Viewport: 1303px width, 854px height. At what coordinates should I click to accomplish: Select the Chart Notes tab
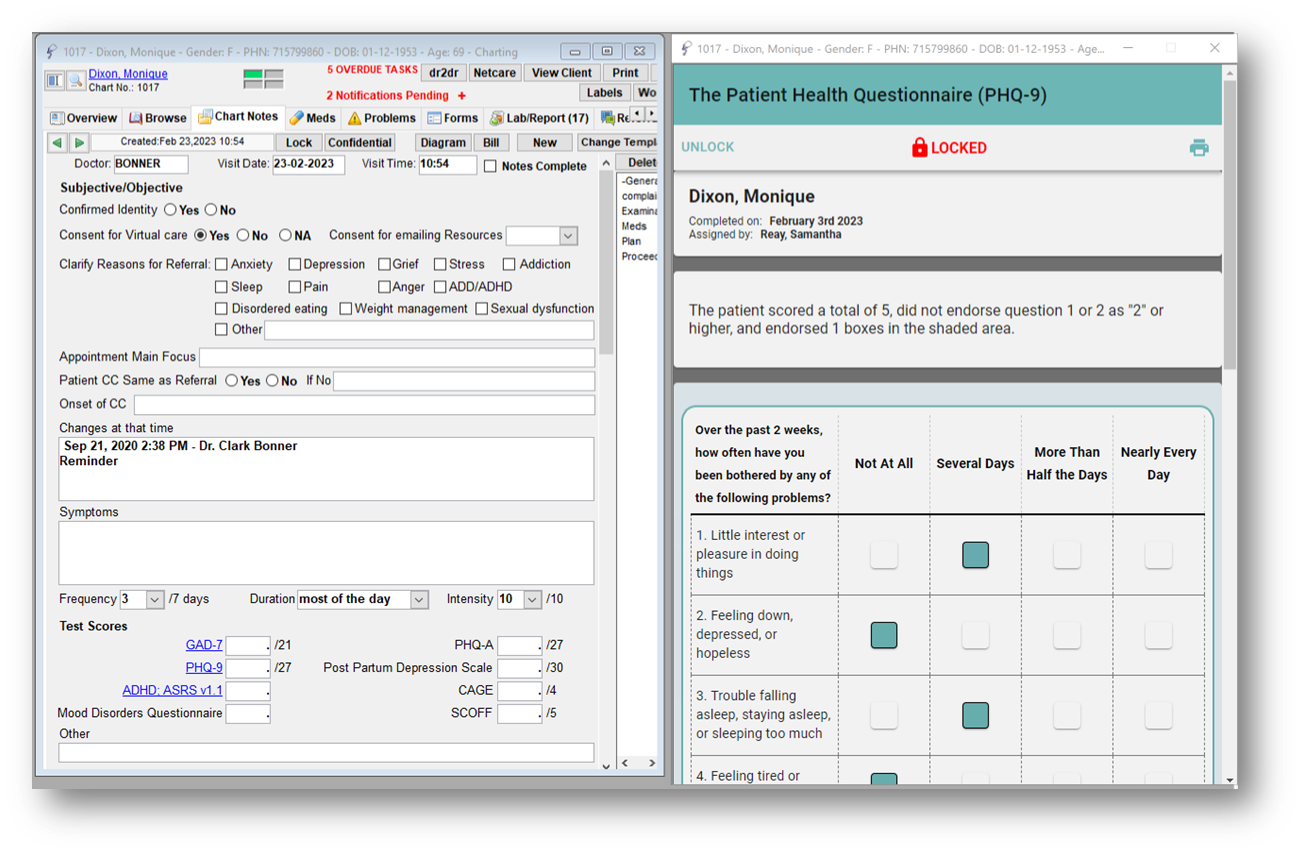(238, 117)
